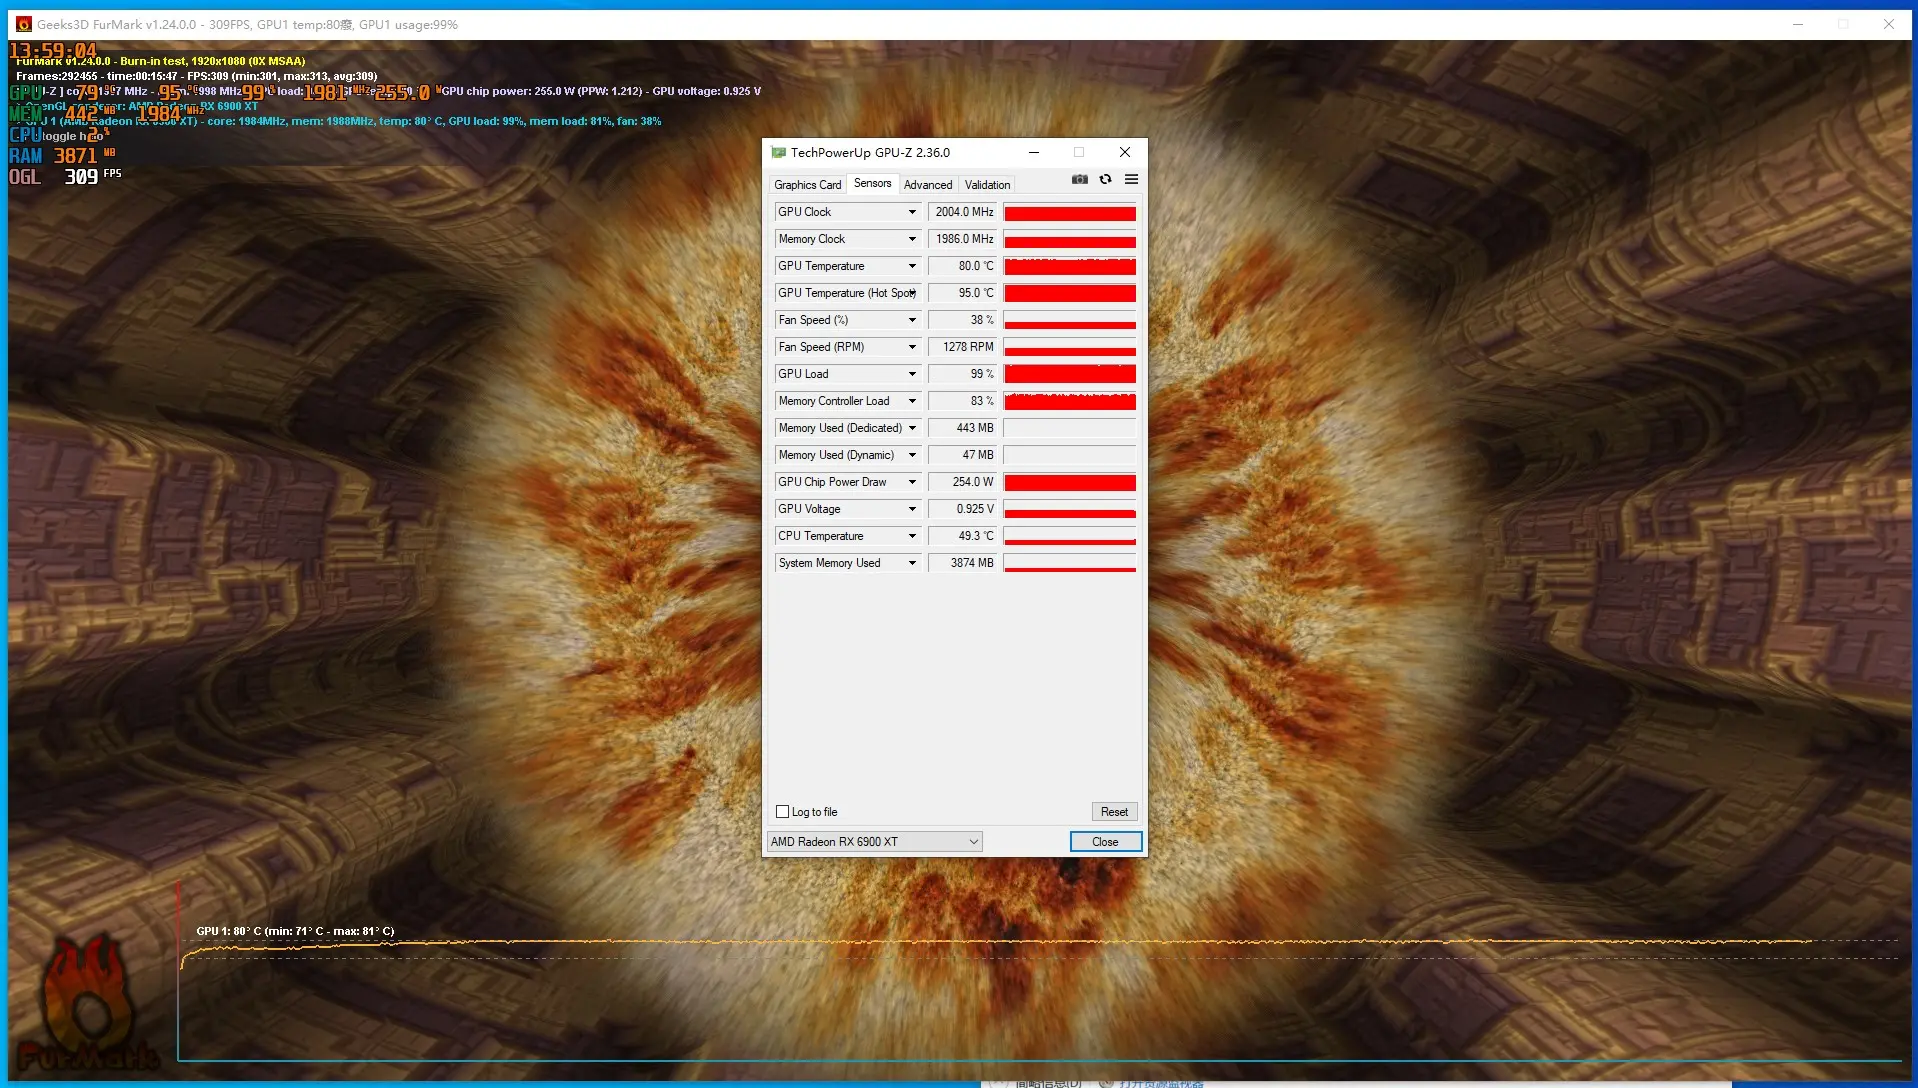Click the GPU-Z refresh icon
Screen dimensions: 1918x1088
[1105, 180]
